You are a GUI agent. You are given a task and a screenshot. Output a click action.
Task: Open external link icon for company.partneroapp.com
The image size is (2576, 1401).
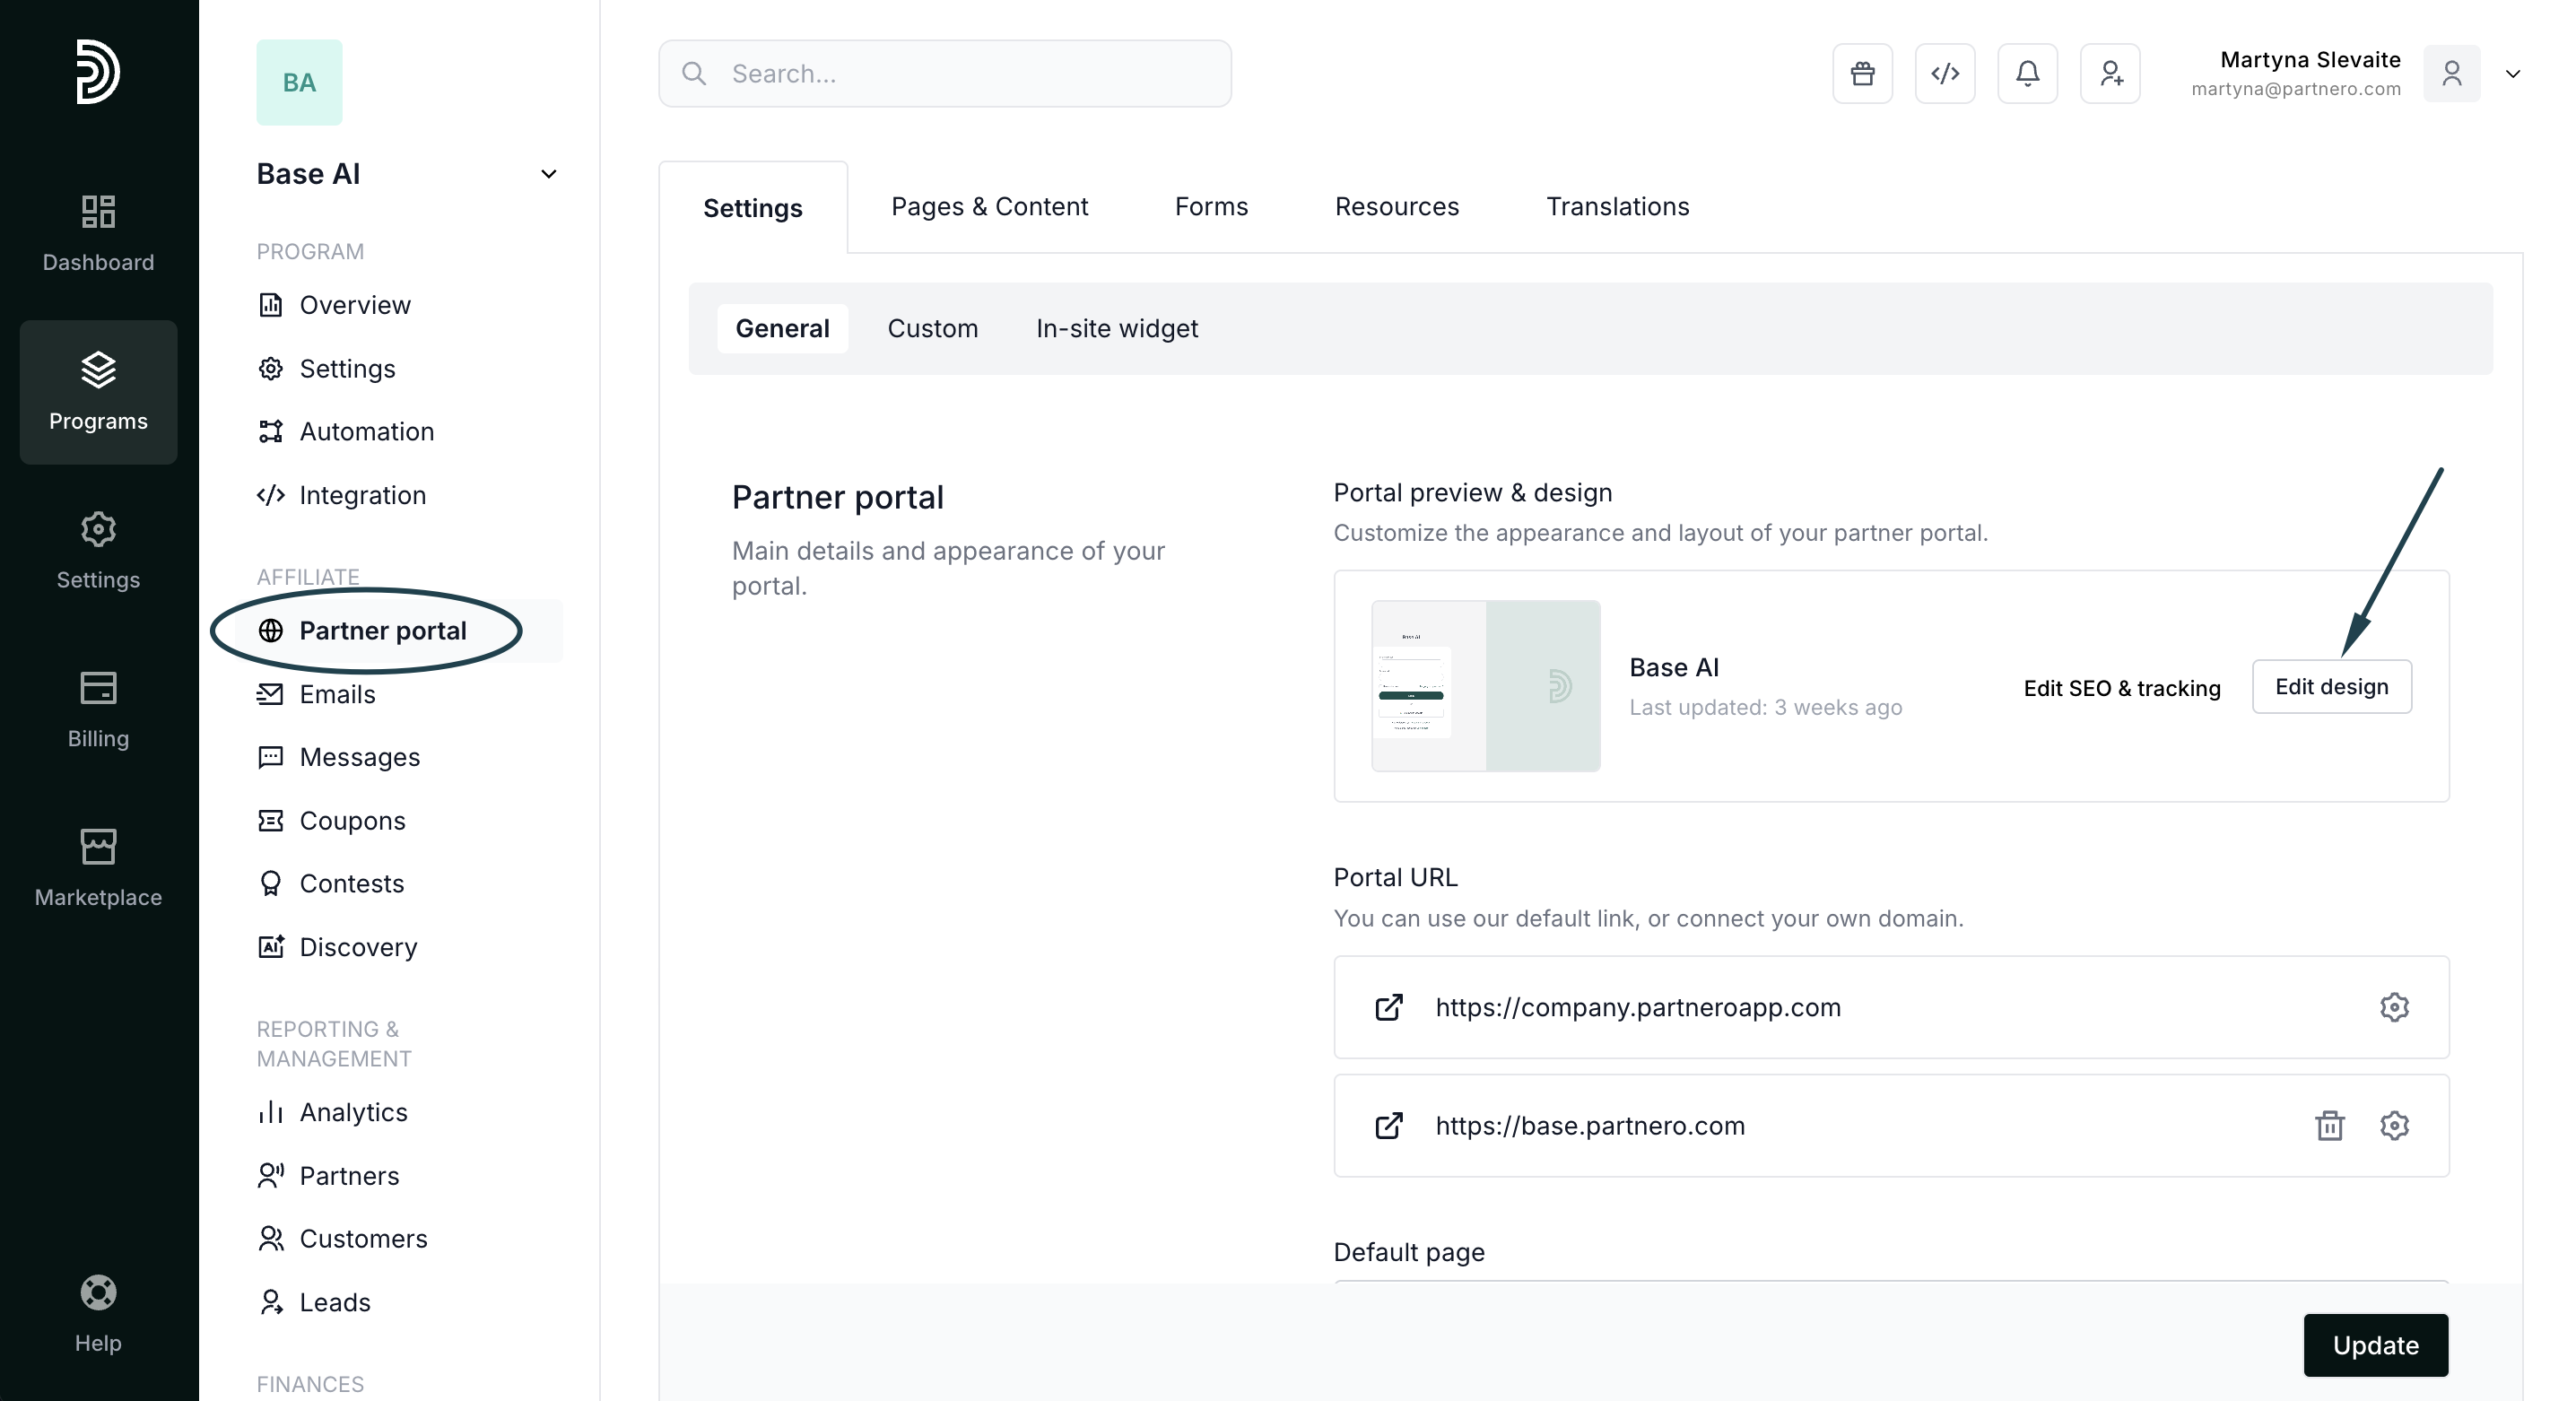click(x=1389, y=1007)
